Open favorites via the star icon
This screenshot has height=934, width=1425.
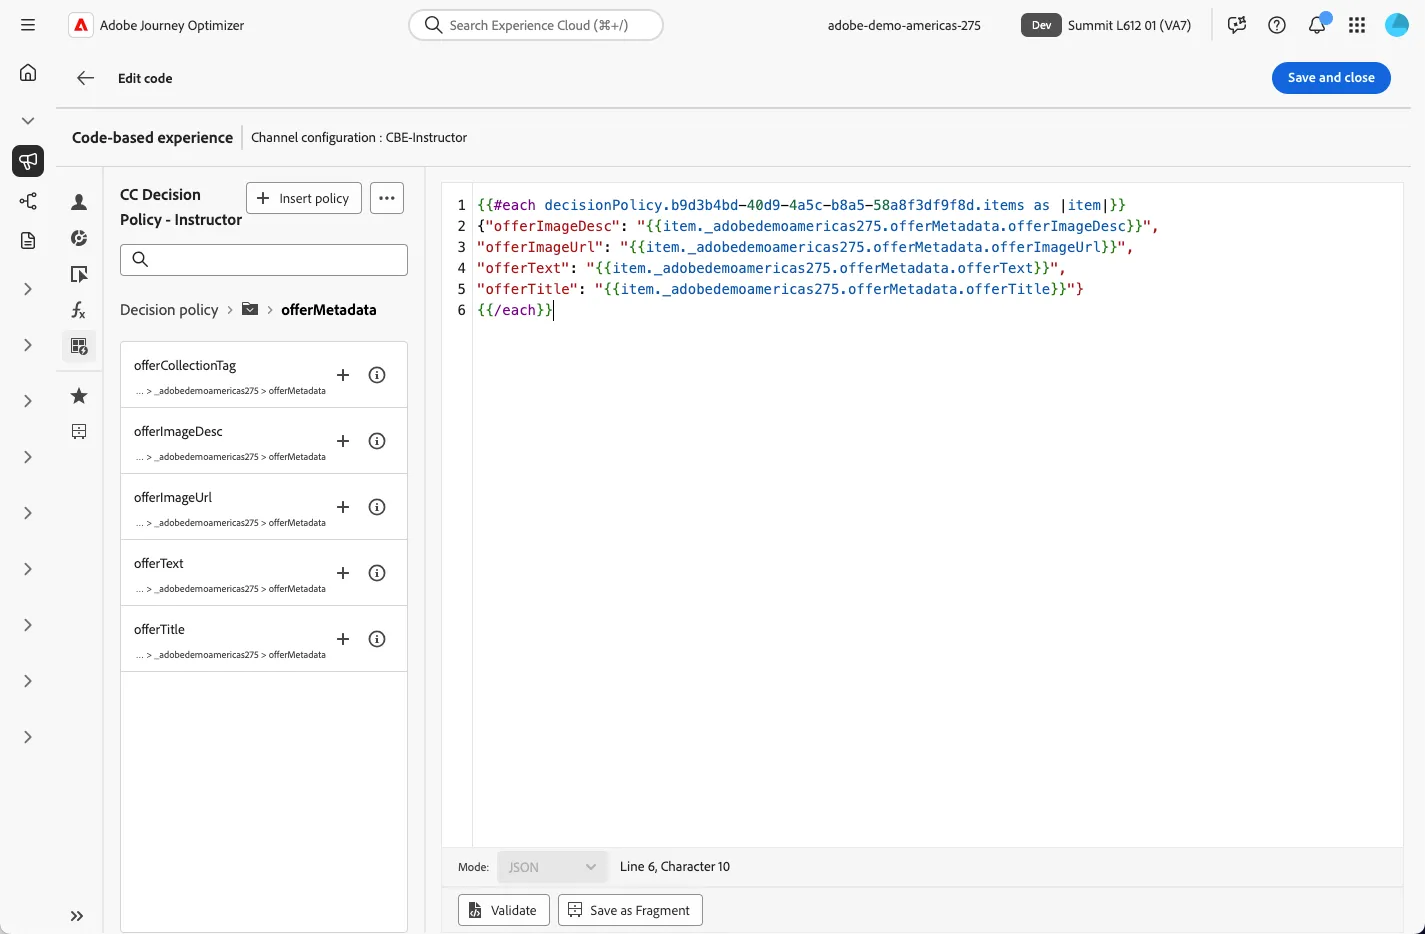(79, 396)
